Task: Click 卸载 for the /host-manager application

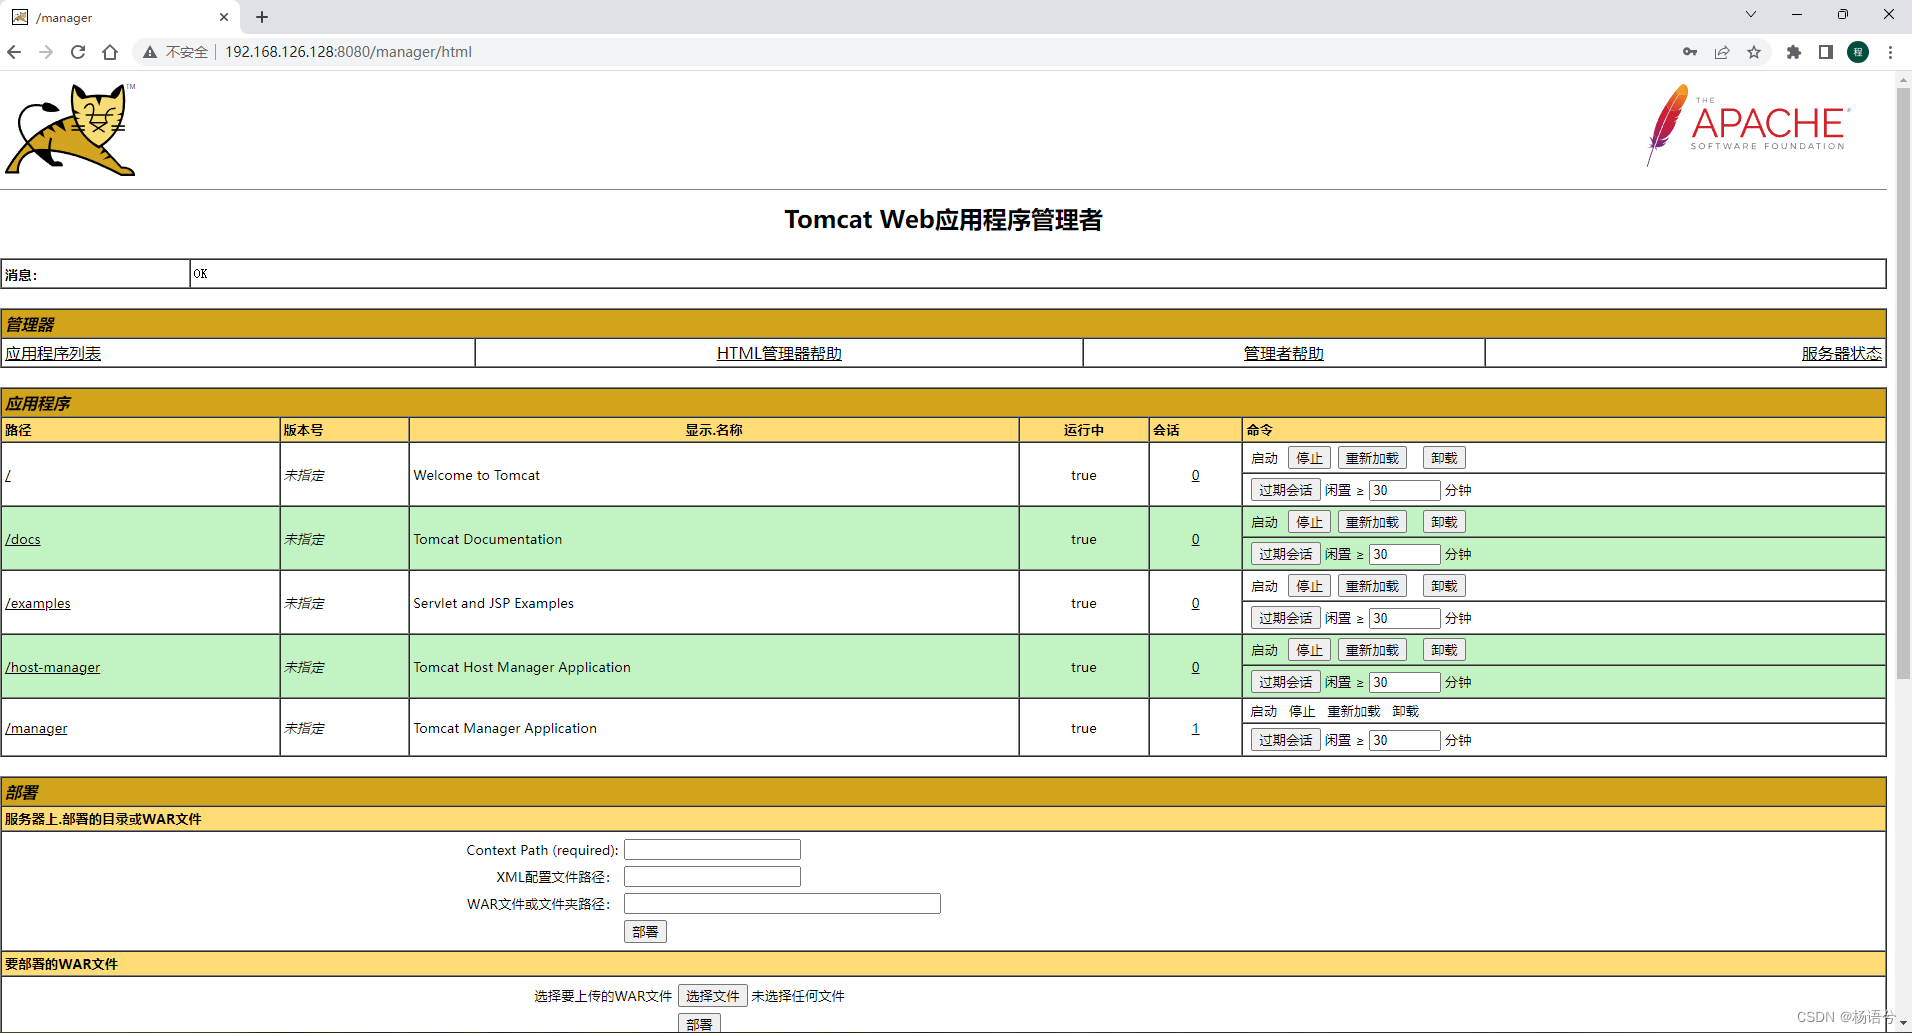Action: click(1444, 650)
